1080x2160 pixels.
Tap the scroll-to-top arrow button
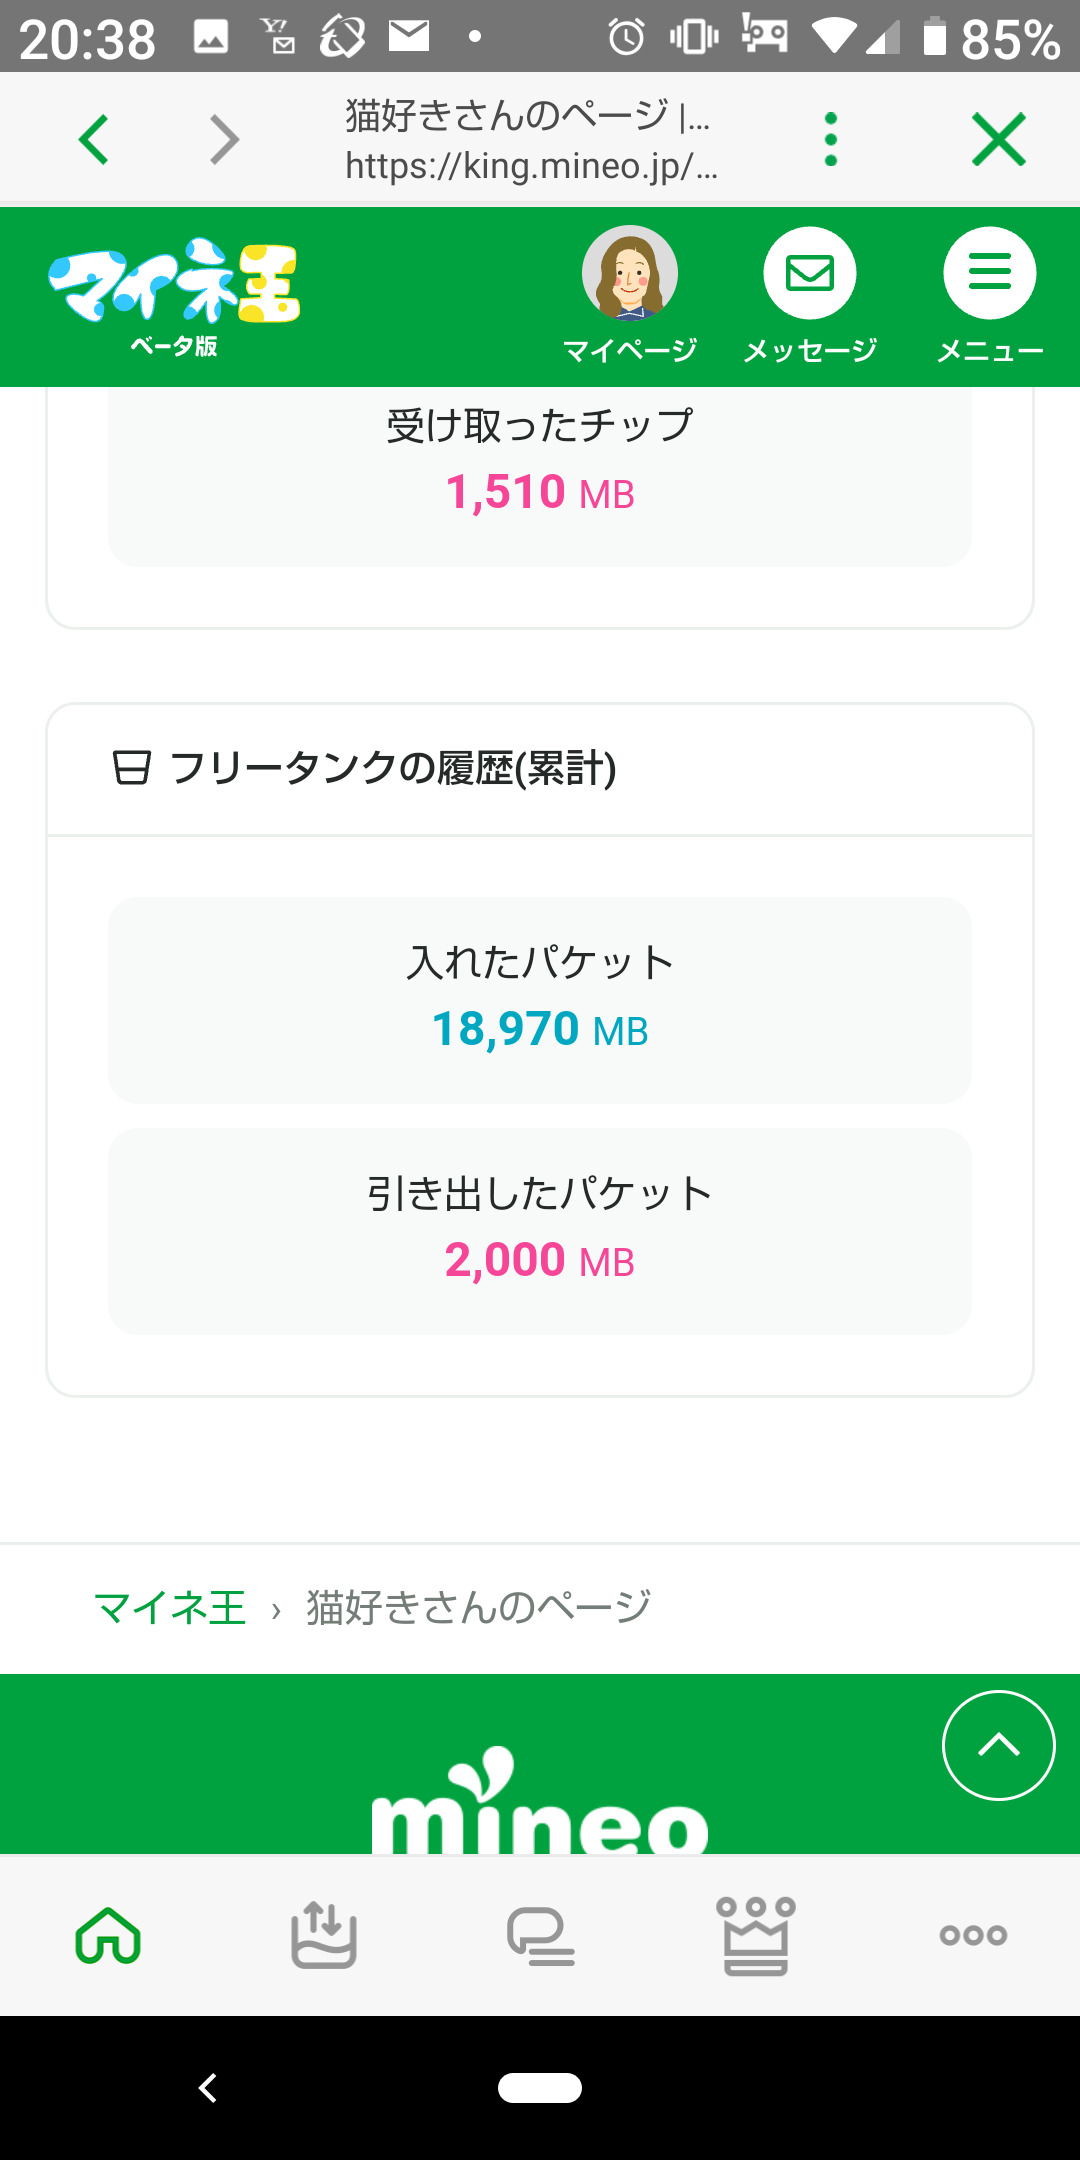(998, 1746)
